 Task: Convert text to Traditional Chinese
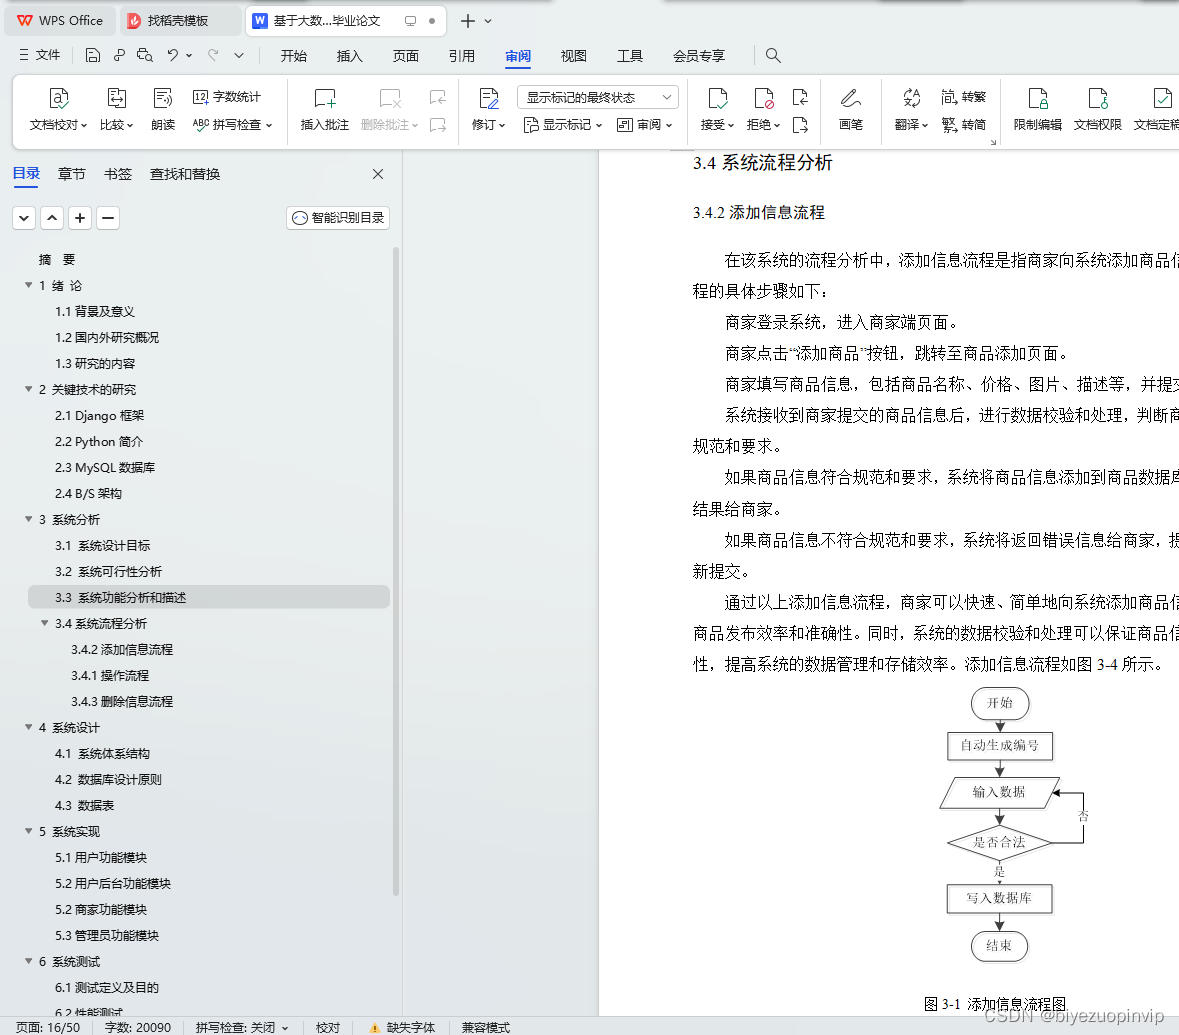(963, 97)
